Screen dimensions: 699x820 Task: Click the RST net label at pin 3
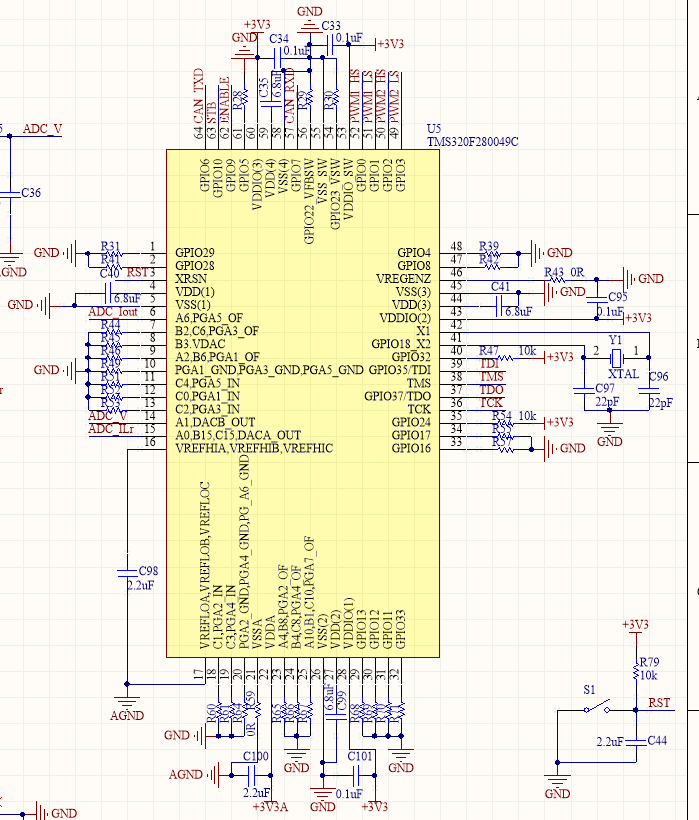[137, 272]
